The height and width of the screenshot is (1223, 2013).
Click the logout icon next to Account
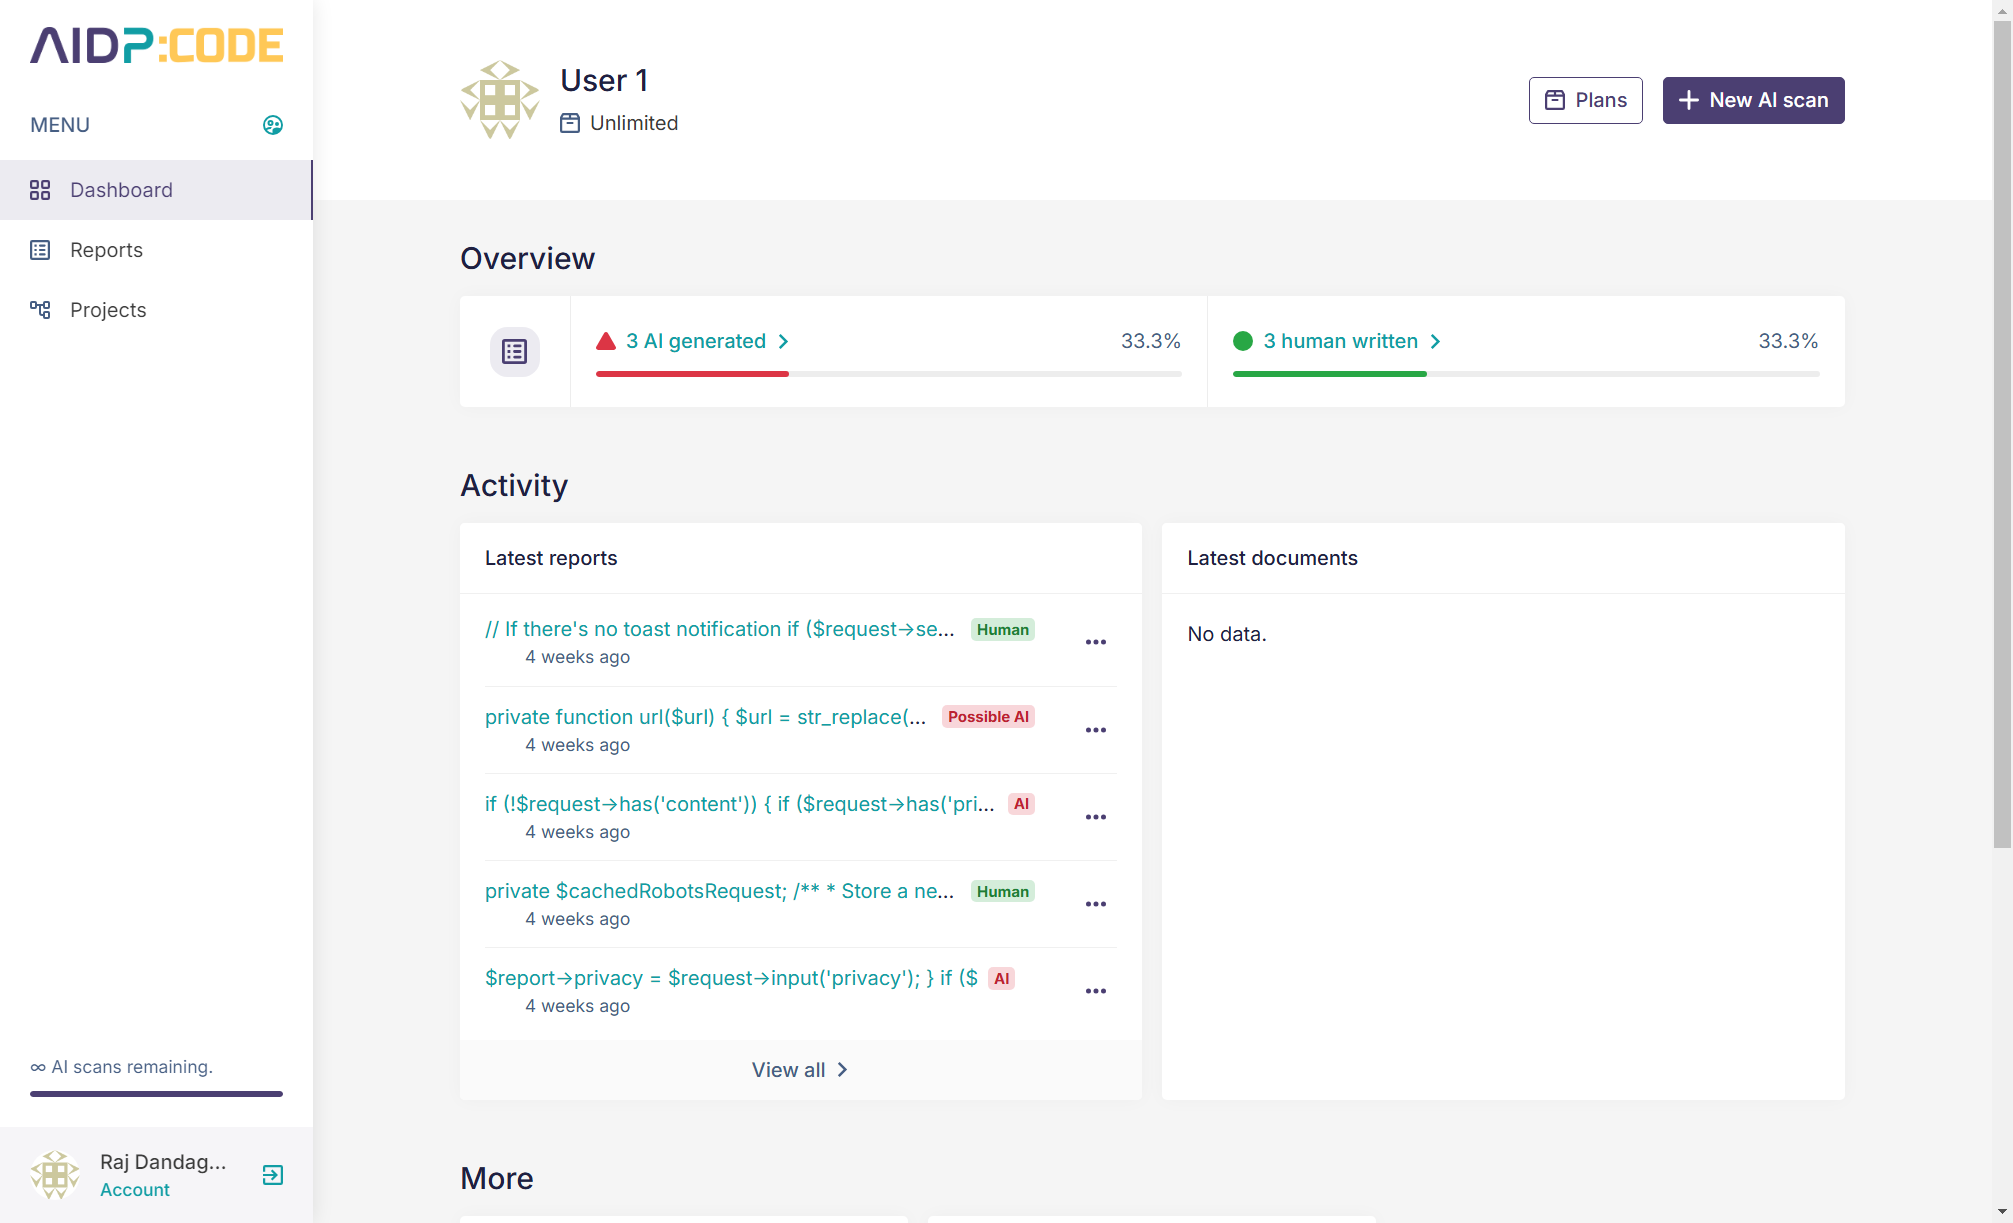[272, 1175]
